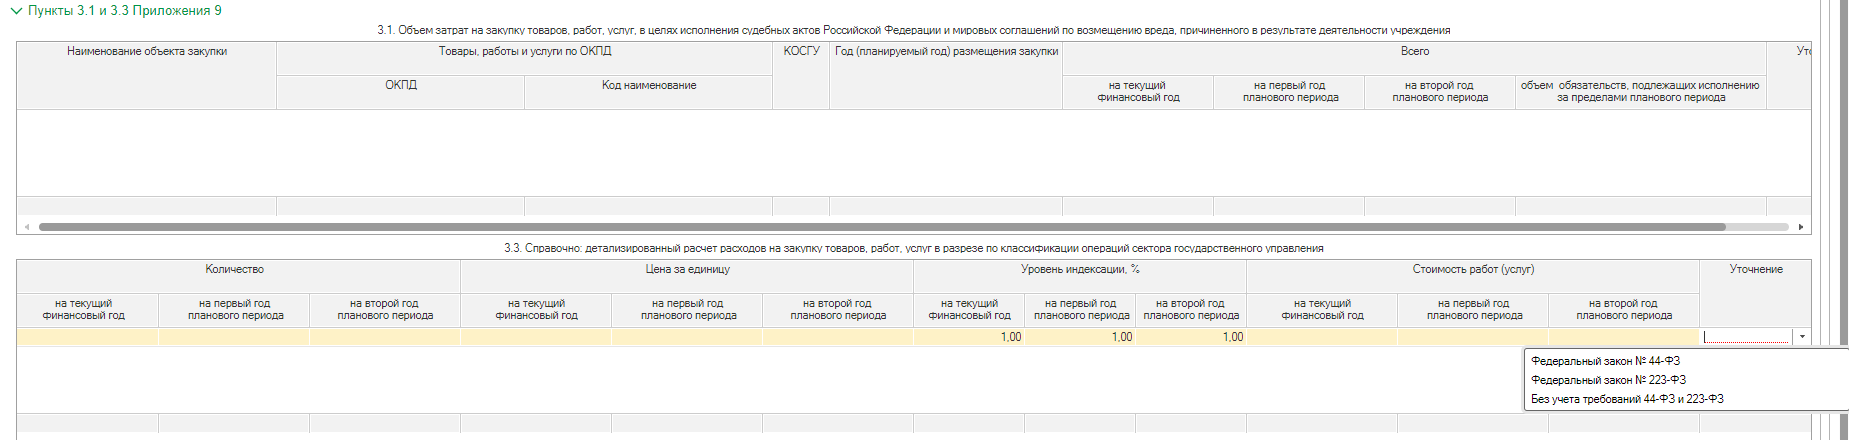Select Количество cell for current financial year
1849x440 pixels.
point(87,337)
